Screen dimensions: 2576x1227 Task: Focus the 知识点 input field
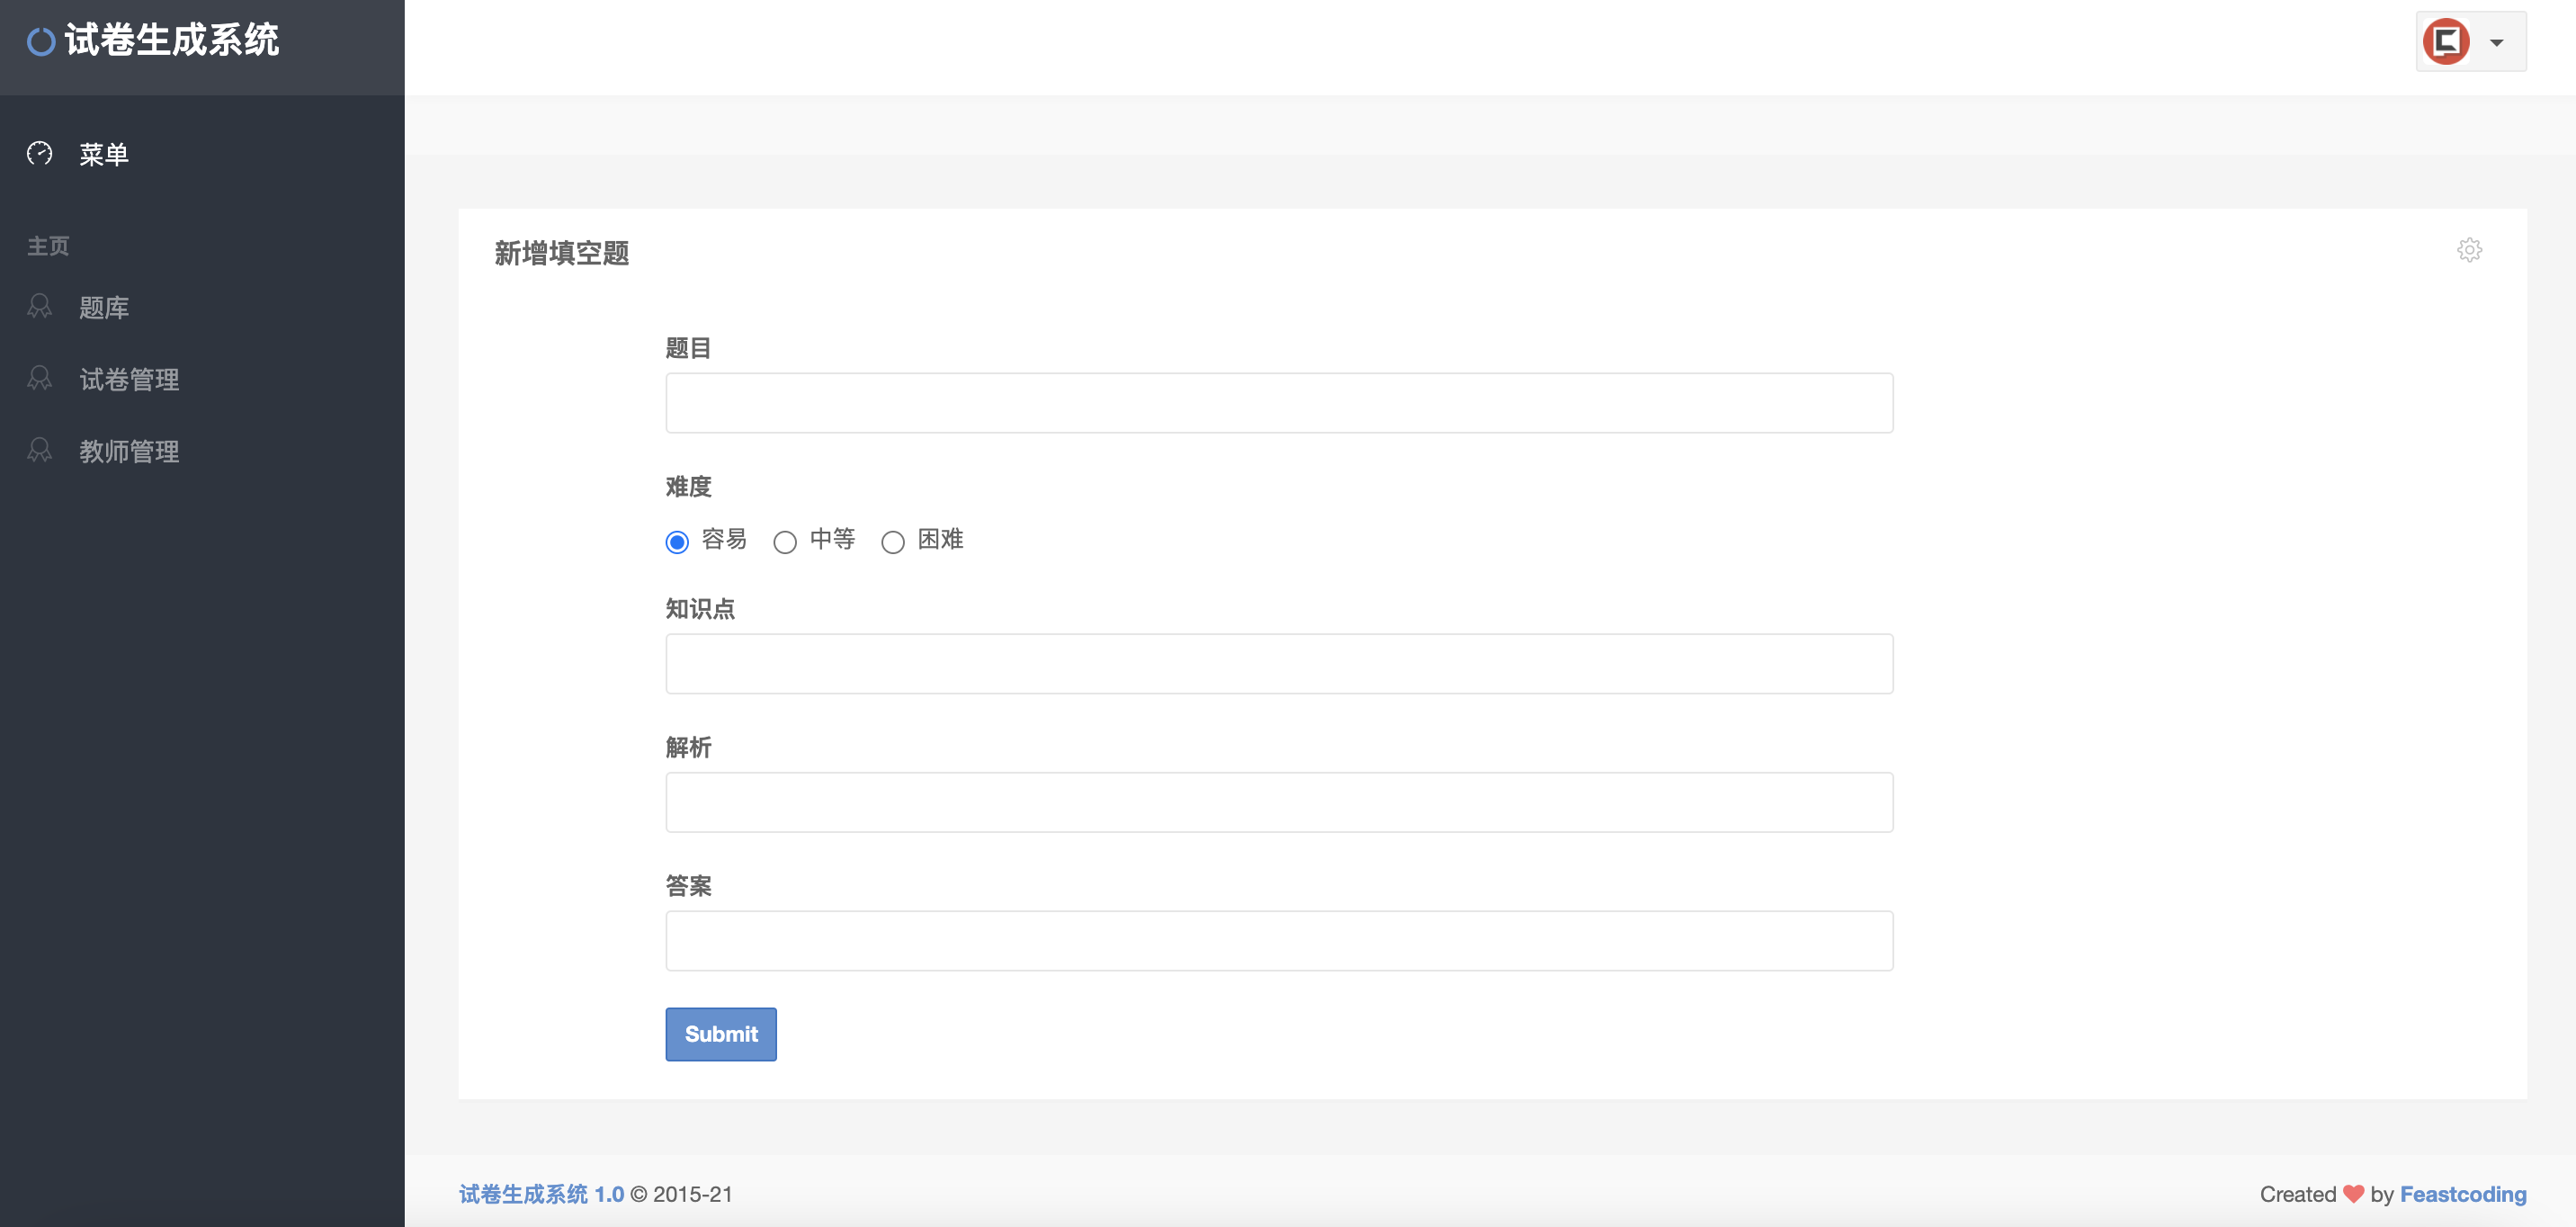(1279, 664)
